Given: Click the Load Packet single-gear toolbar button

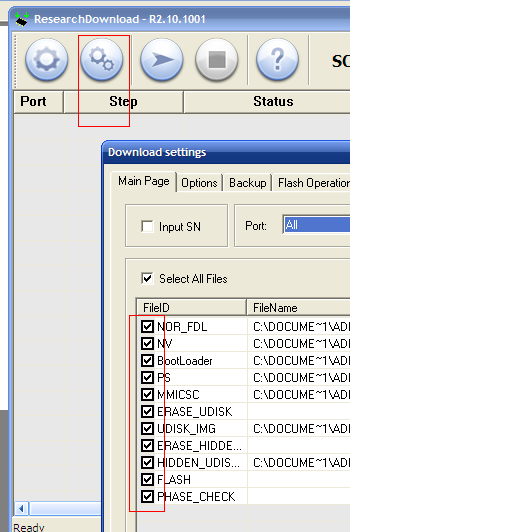Looking at the screenshot, I should pyautogui.click(x=46, y=60).
